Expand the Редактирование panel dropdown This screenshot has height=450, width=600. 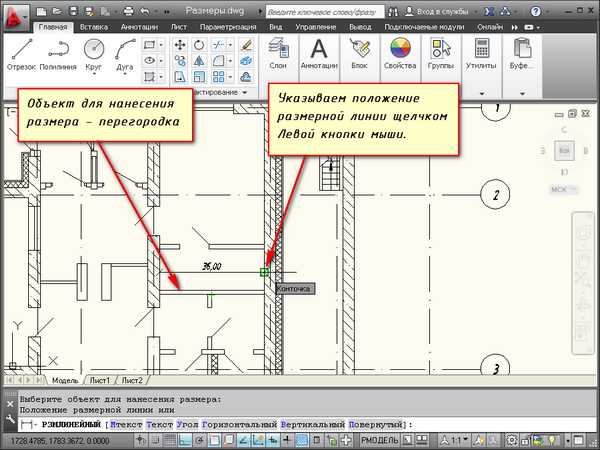pyautogui.click(x=246, y=92)
